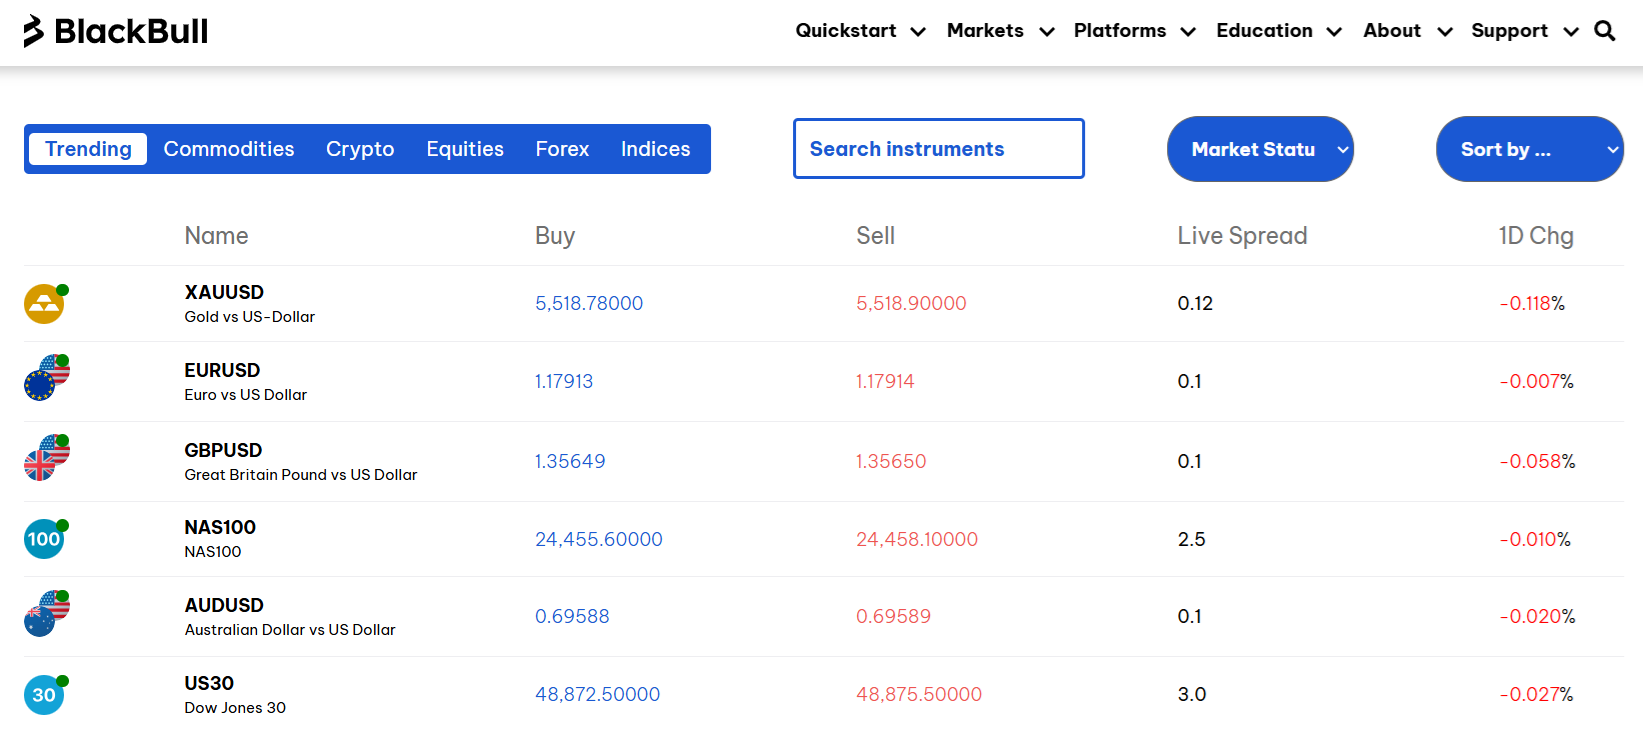Click Gold vs US-Dollar description
1643x732 pixels.
click(x=249, y=317)
